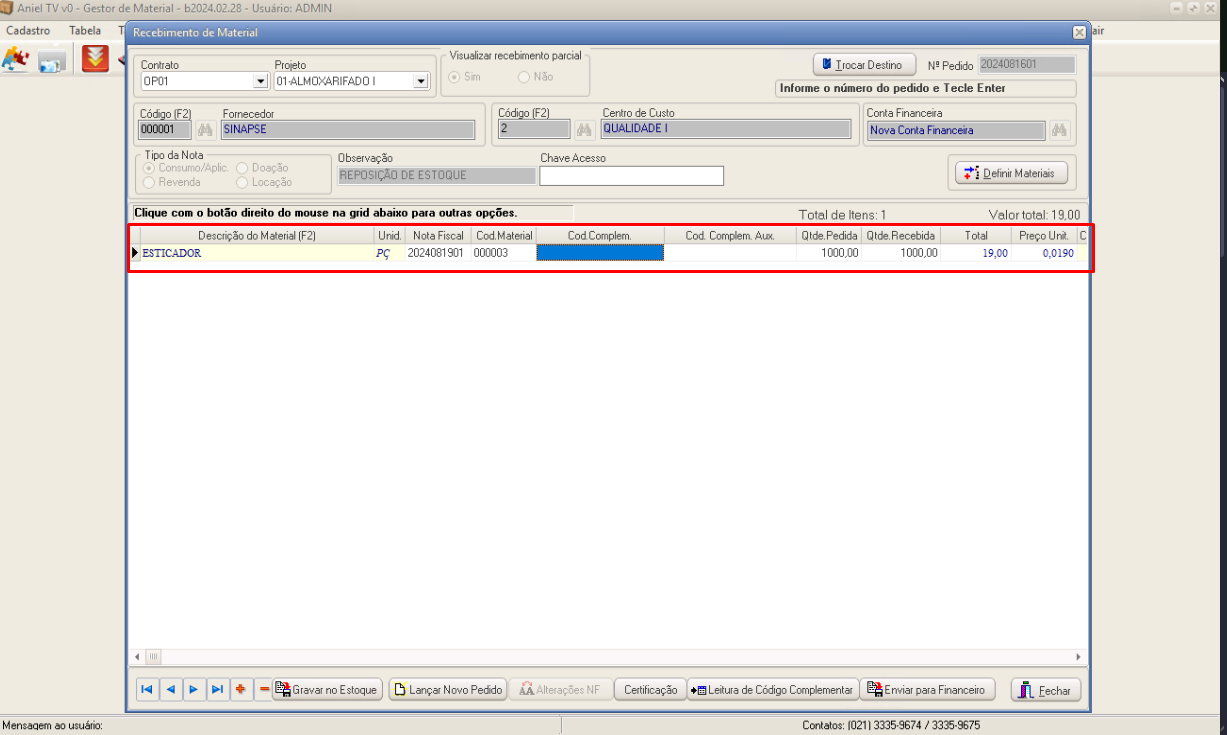Click the orange plus insert record icon
The height and width of the screenshot is (735, 1227).
(240, 690)
